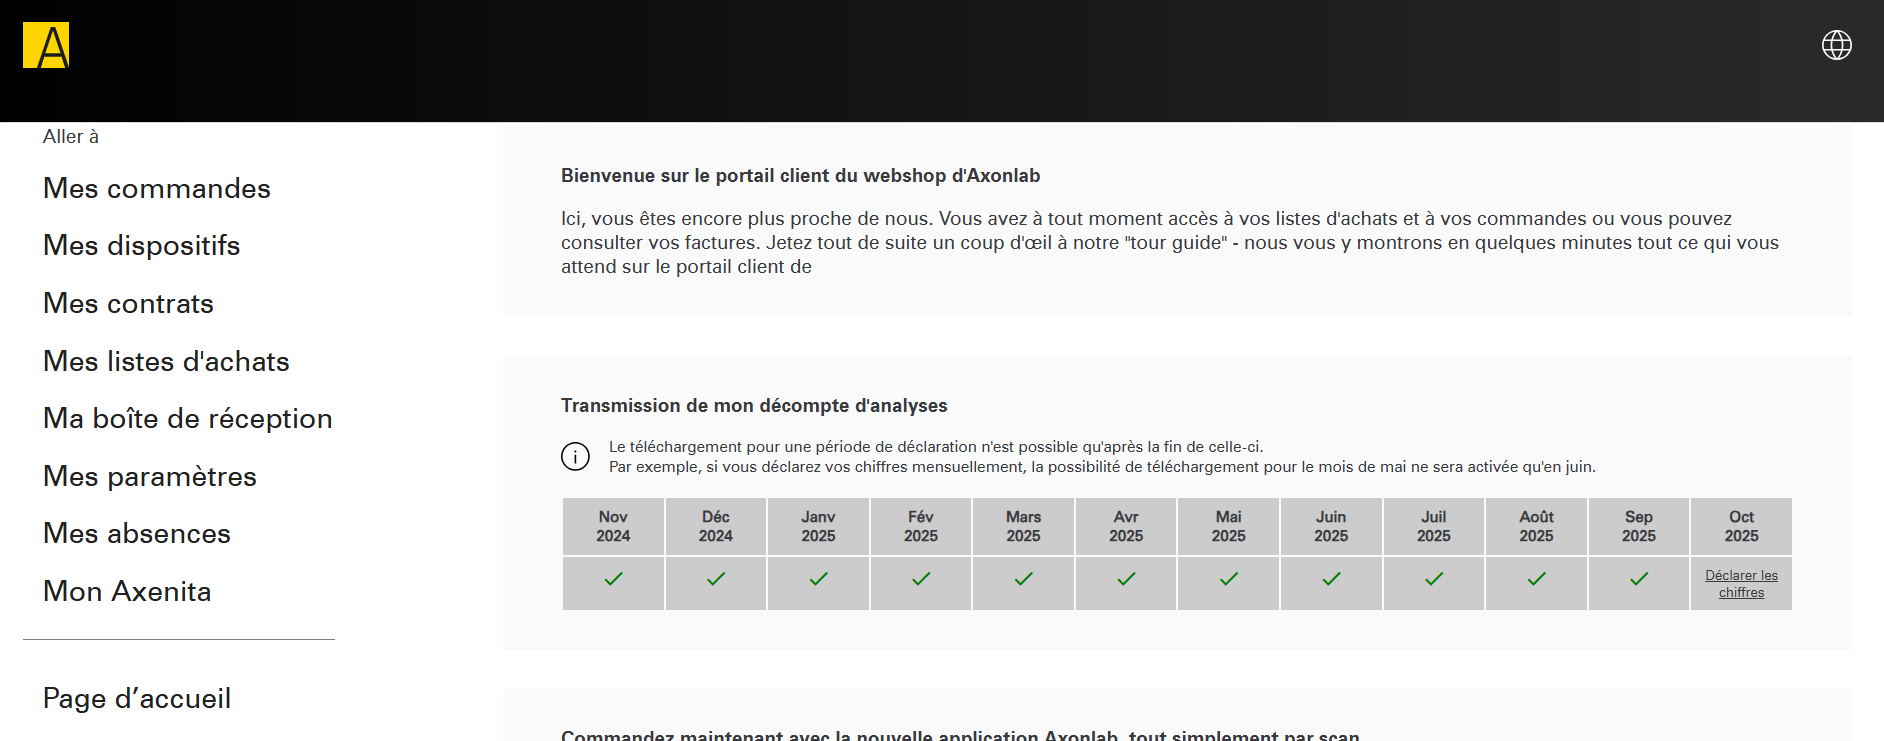Viewport: 1884px width, 741px height.
Task: Select Mes listes d'achats
Action: 166,361
